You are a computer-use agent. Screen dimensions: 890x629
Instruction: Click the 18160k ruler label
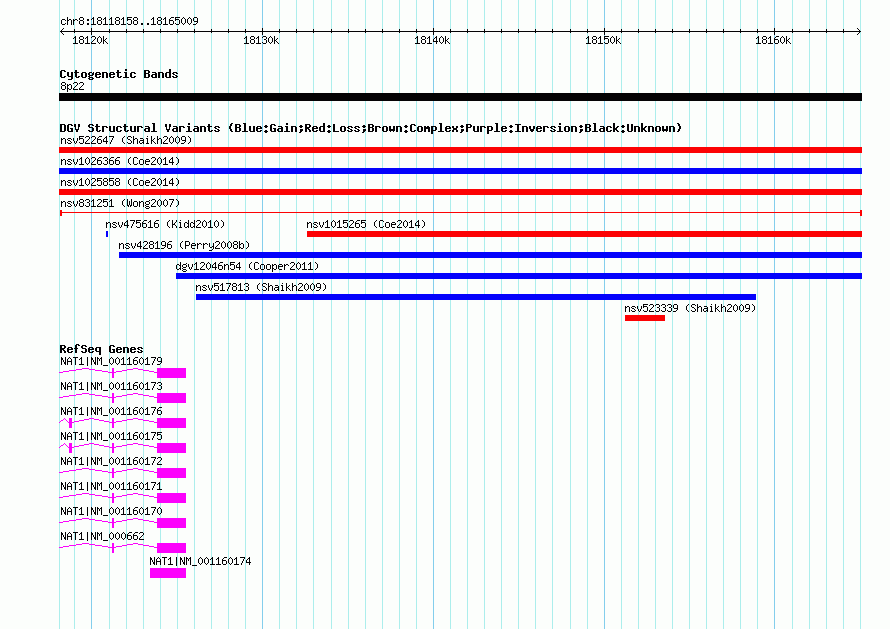(x=773, y=40)
